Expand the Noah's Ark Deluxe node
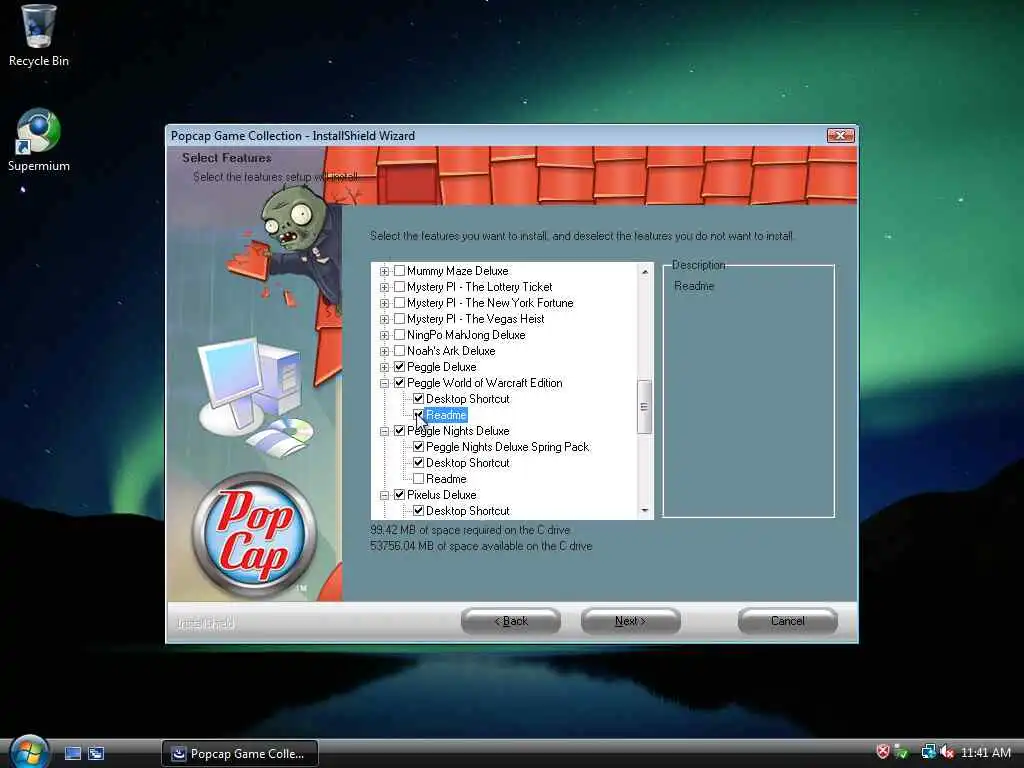Image resolution: width=1024 pixels, height=768 pixels. click(384, 351)
